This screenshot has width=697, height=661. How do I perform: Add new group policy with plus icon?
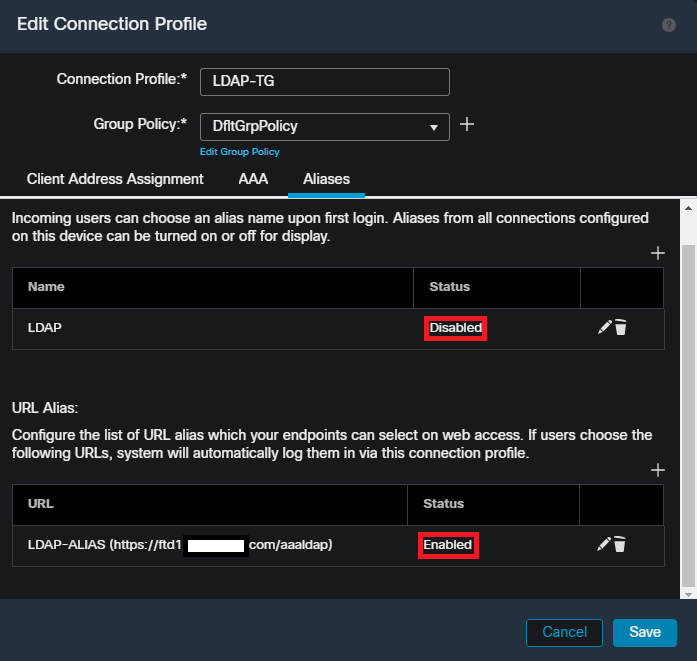tap(466, 125)
